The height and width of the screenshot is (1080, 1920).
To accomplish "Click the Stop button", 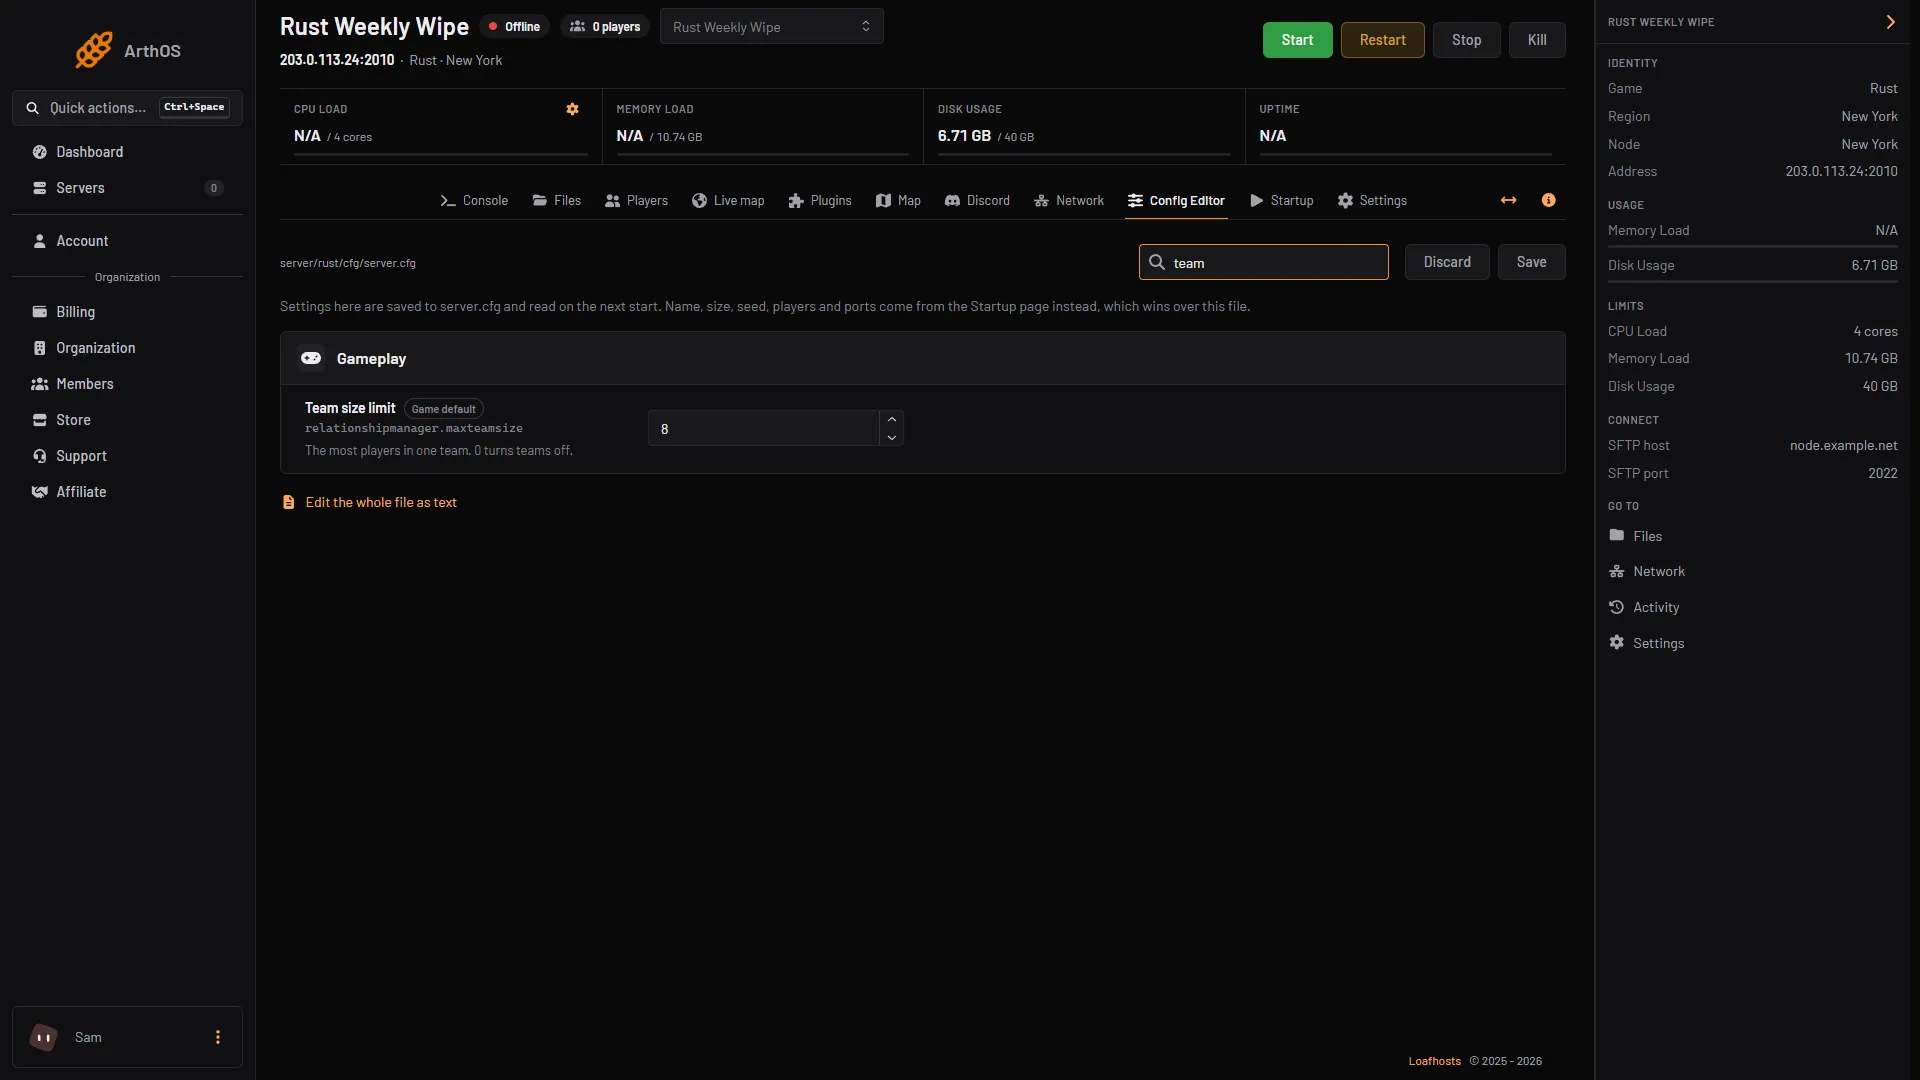I will click(1466, 40).
